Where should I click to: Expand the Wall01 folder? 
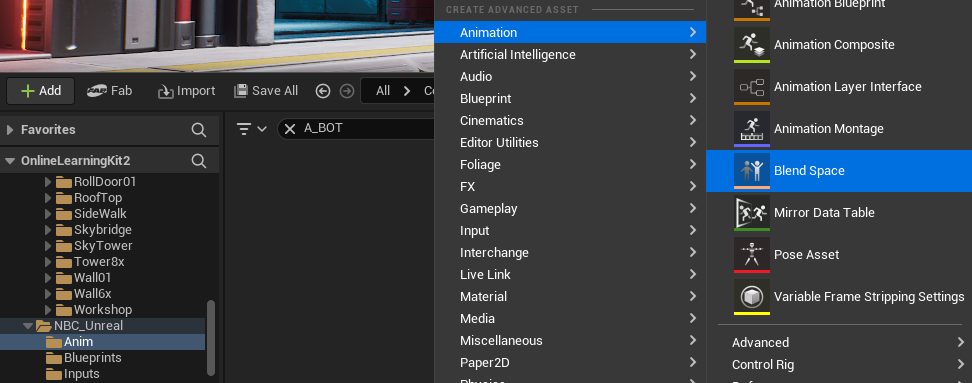(48, 278)
